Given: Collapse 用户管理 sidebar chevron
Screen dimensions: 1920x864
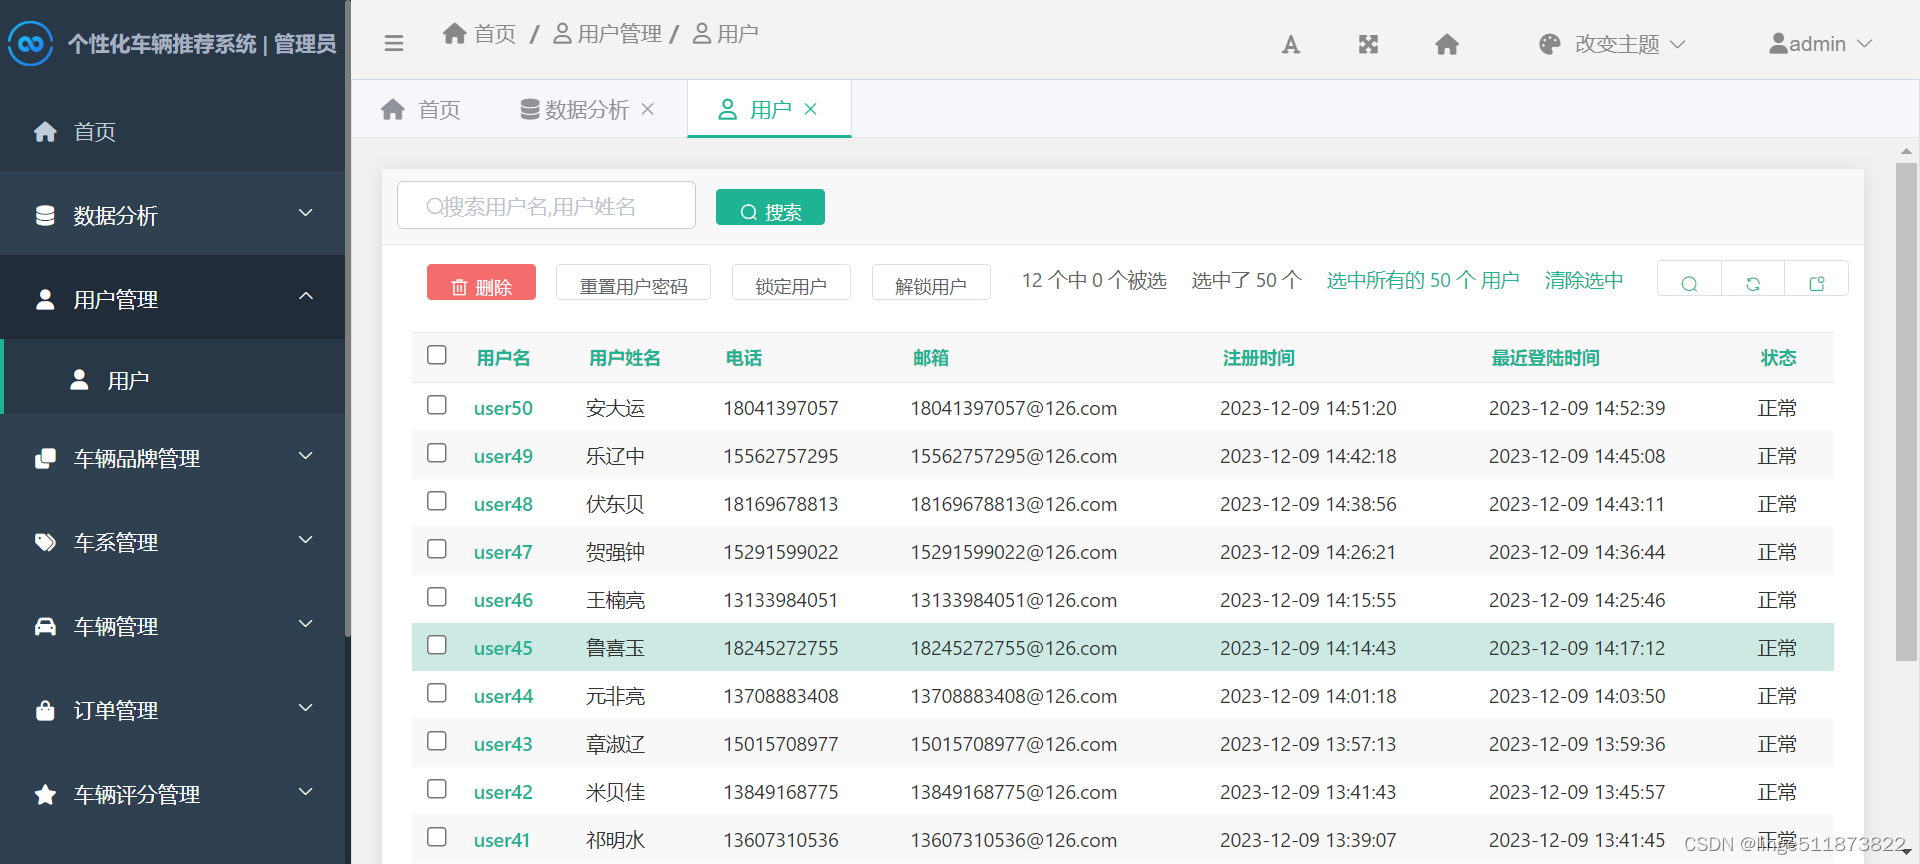Looking at the screenshot, I should [306, 296].
